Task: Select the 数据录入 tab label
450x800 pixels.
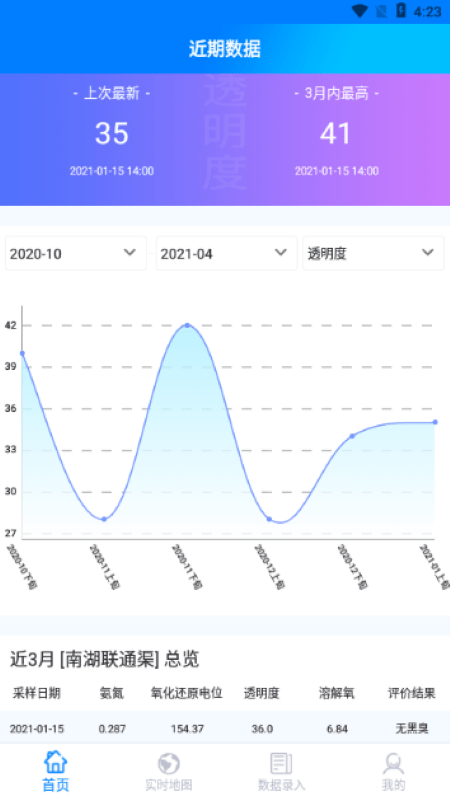Action: coord(281,785)
